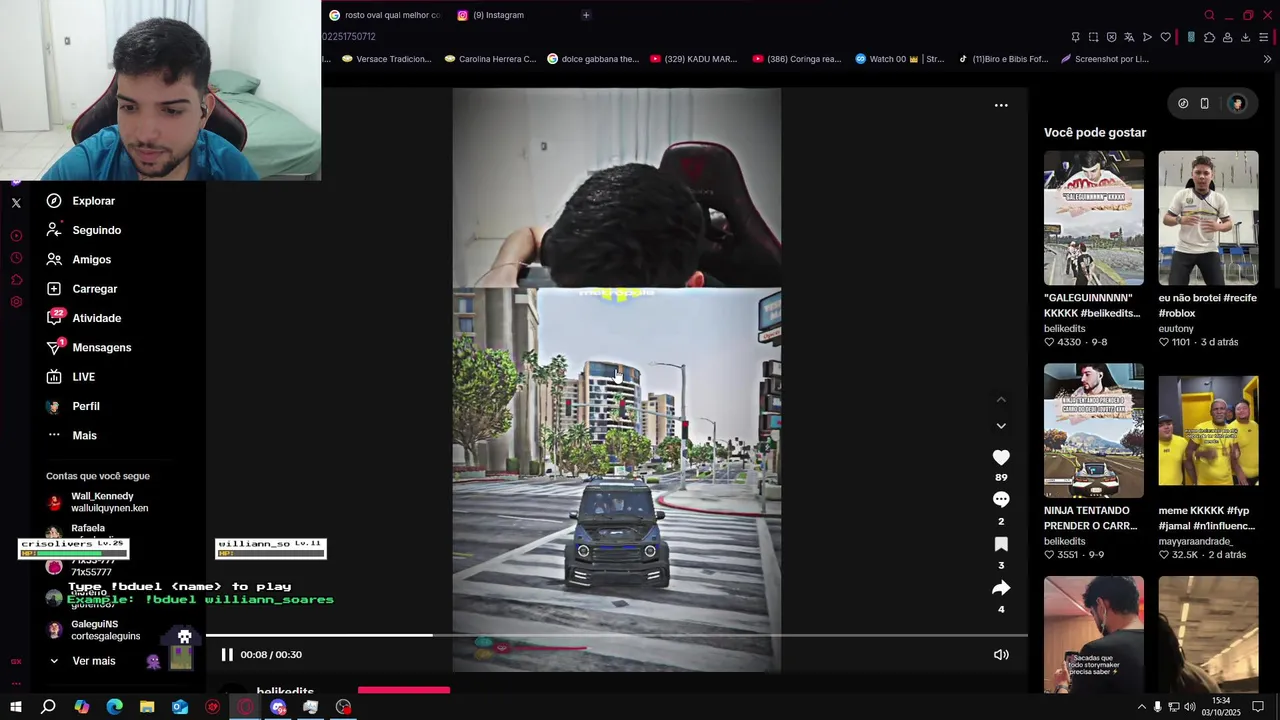Click the belikedits creator name below video
This screenshot has height=720, width=1280.
(285, 690)
